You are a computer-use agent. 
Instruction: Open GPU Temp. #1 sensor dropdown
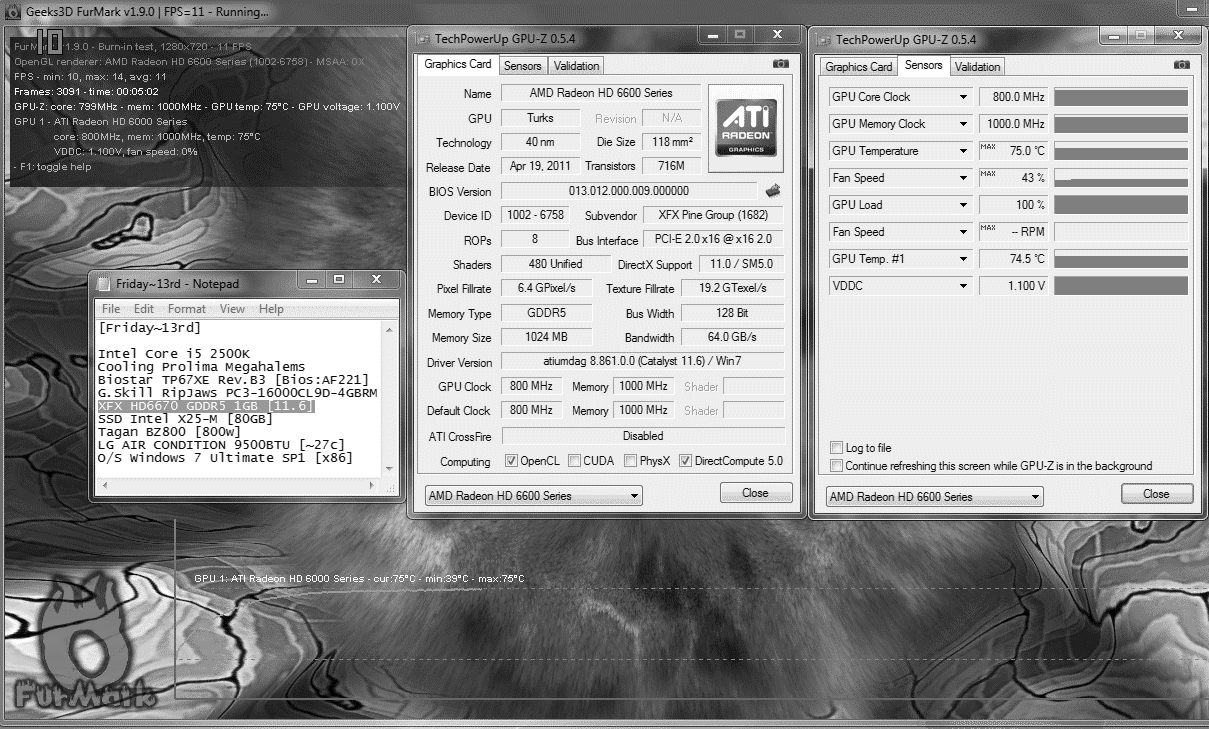click(x=900, y=259)
